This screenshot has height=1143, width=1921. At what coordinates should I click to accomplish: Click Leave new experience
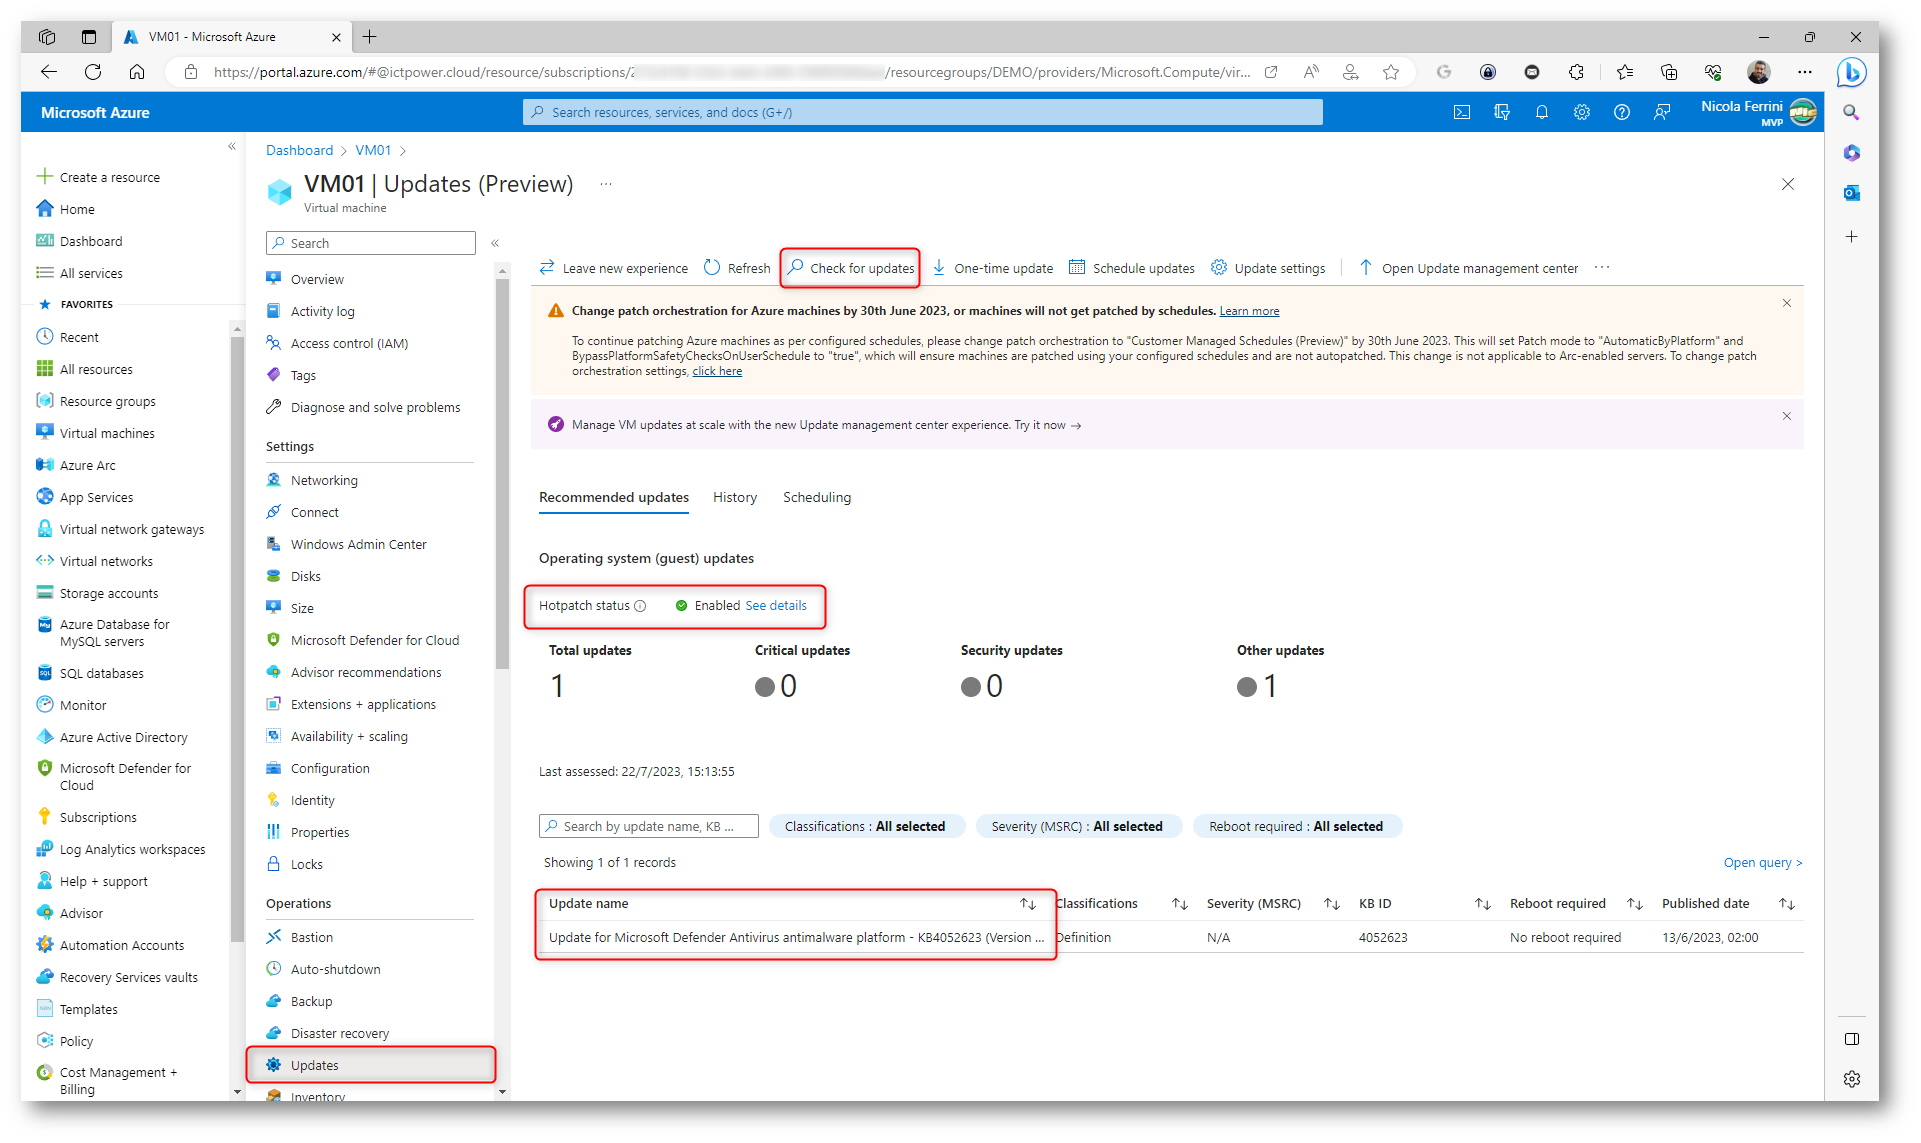(x=614, y=268)
